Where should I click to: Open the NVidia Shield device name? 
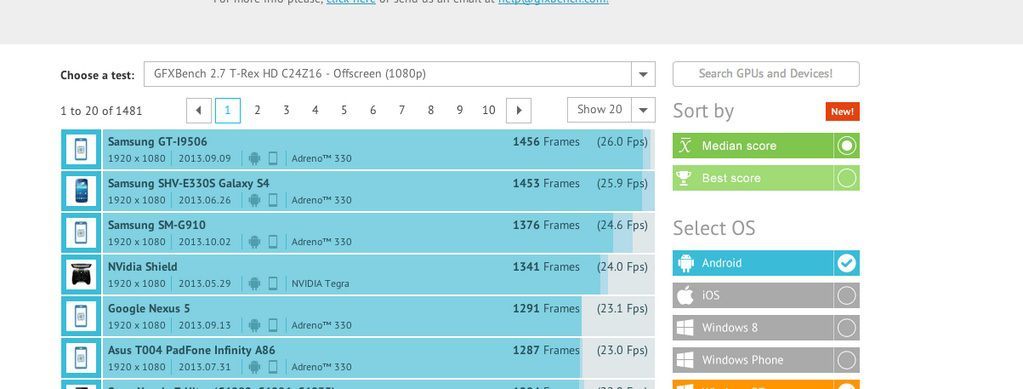[x=142, y=267]
